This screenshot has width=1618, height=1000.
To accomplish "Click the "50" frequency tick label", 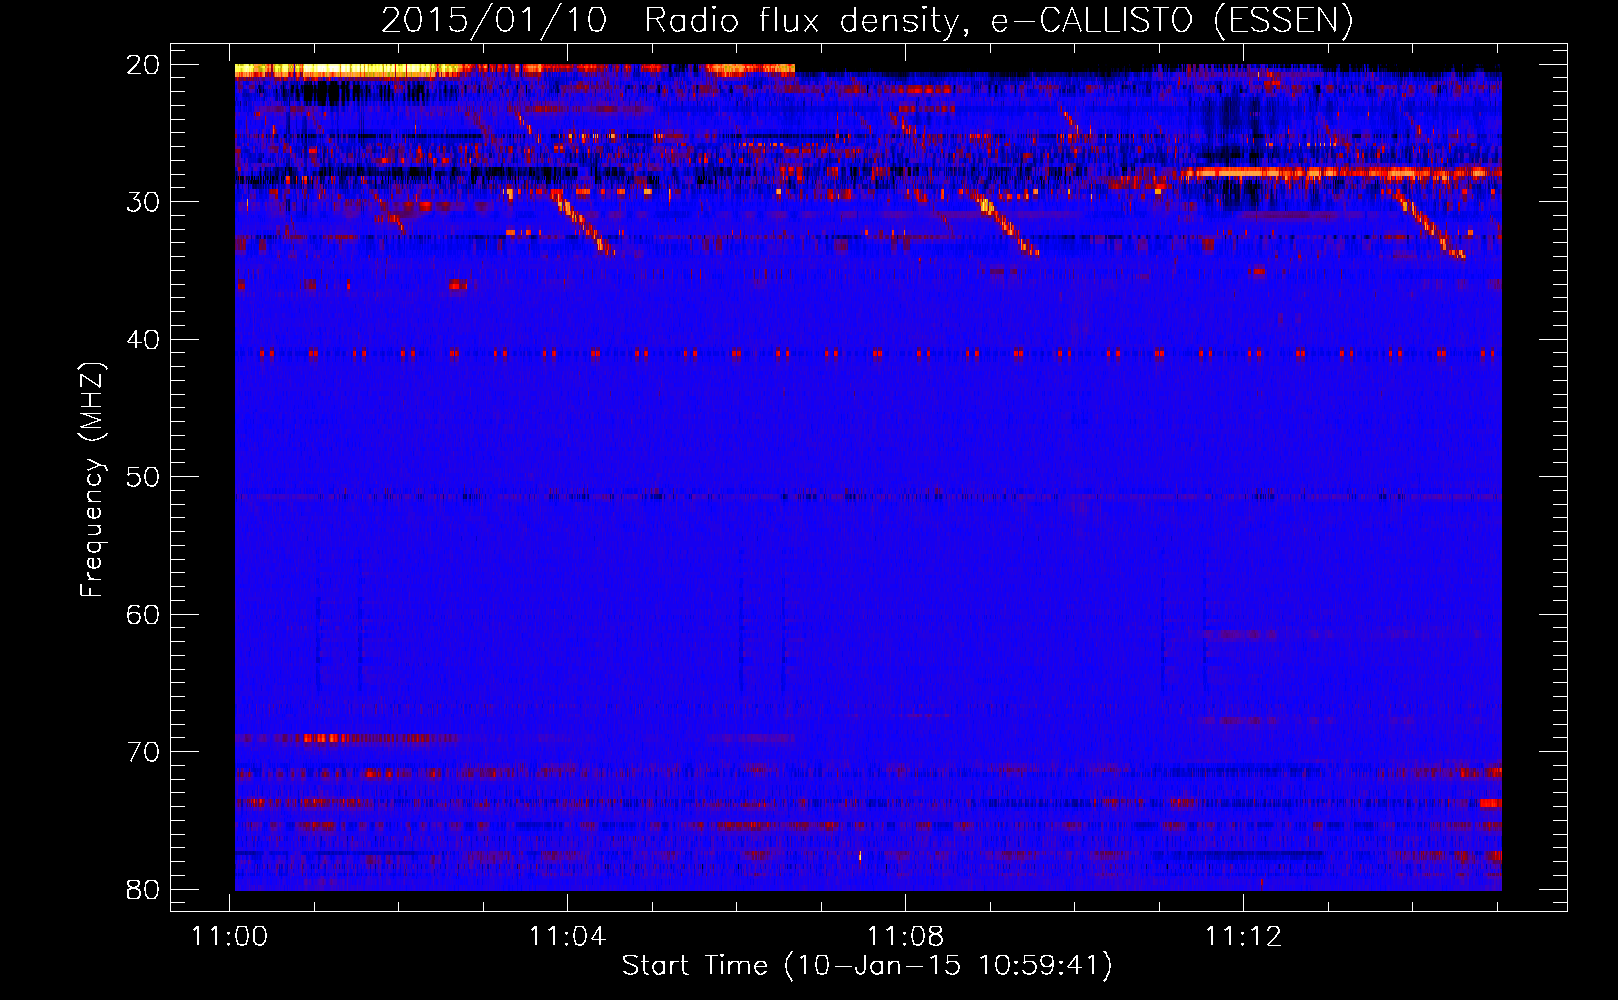I will click(x=143, y=477).
